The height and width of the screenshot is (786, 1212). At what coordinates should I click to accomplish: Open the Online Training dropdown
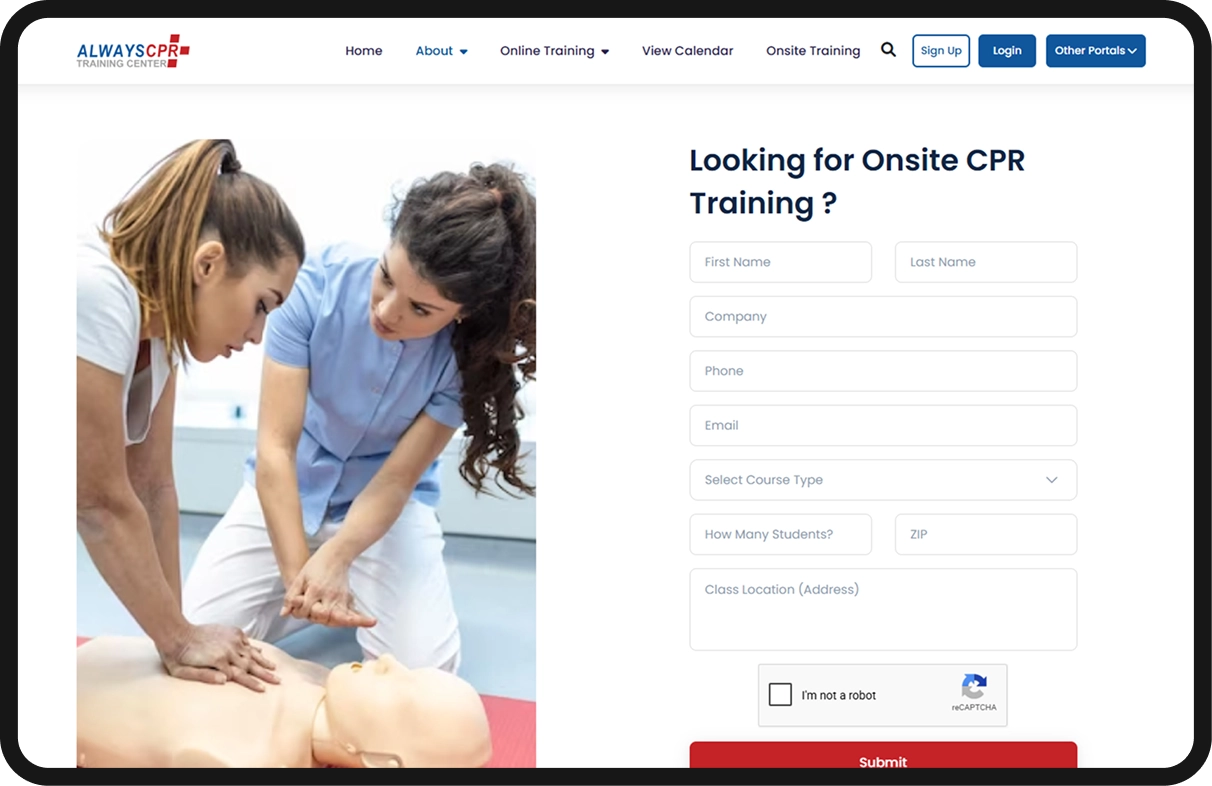(x=554, y=51)
